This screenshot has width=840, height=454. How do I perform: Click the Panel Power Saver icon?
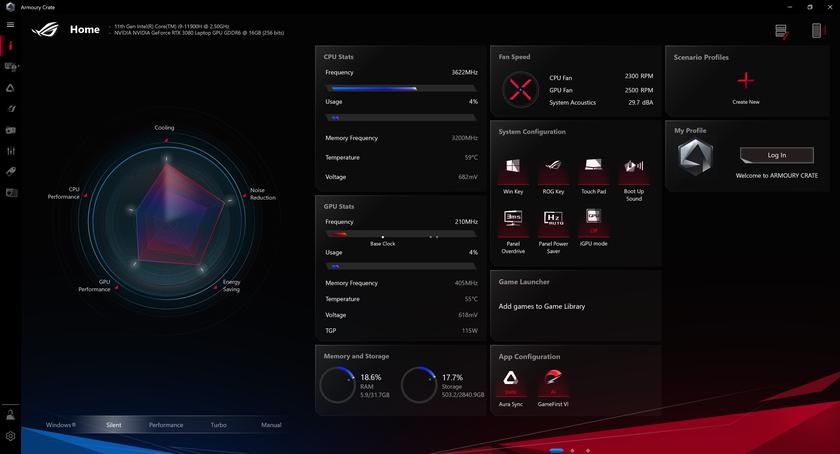[553, 219]
